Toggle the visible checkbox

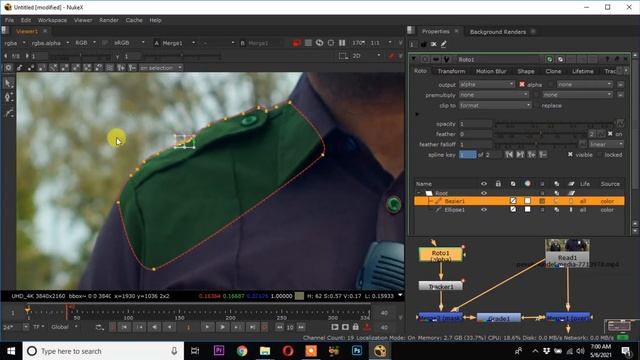(570, 155)
